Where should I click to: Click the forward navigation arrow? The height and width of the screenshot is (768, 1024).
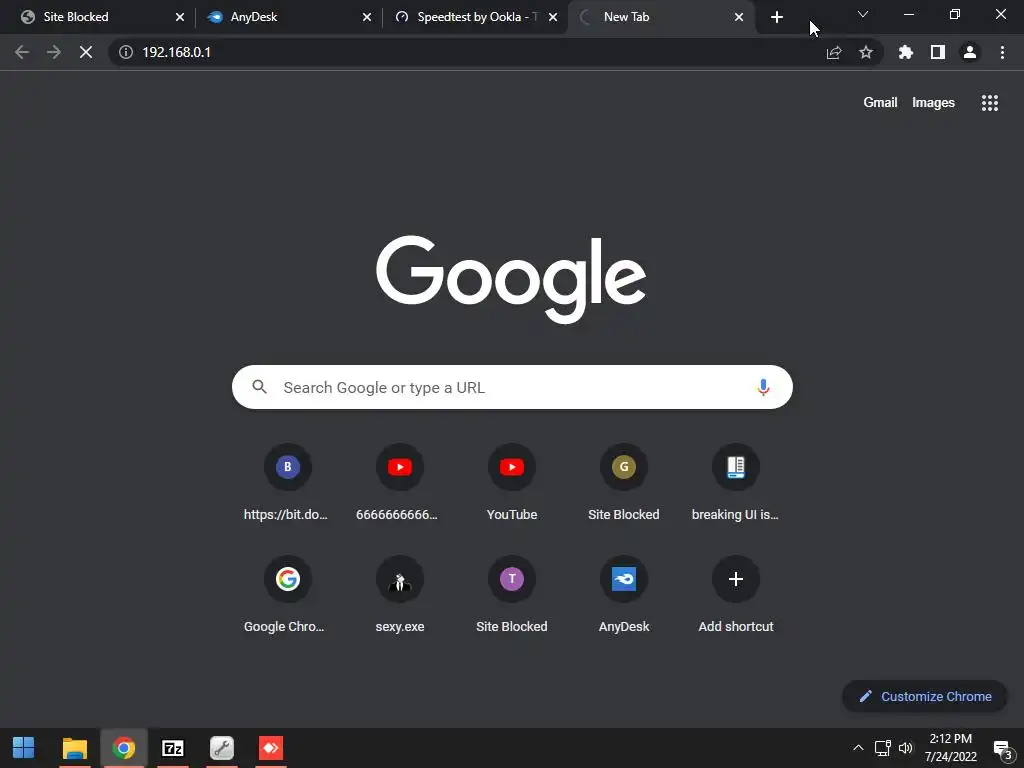pyautogui.click(x=54, y=52)
